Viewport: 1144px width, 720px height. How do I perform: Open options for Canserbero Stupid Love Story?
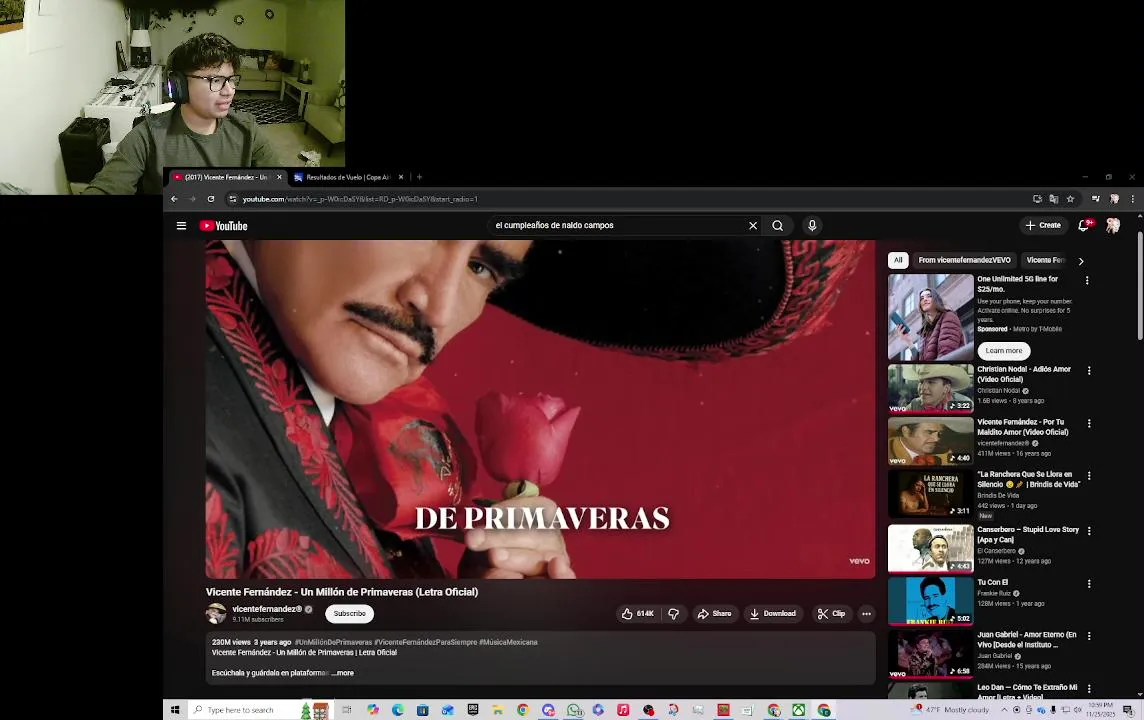click(1089, 531)
